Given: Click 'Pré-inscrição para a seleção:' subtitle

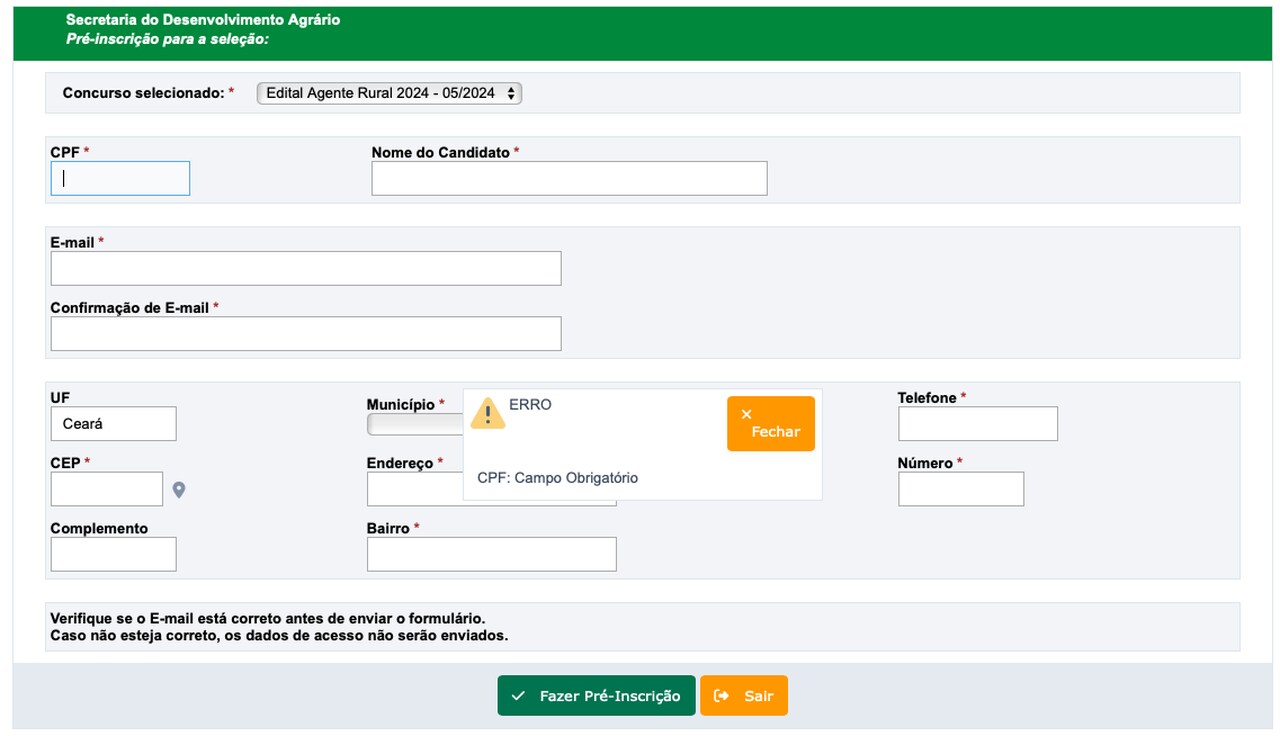Looking at the screenshot, I should [168, 39].
